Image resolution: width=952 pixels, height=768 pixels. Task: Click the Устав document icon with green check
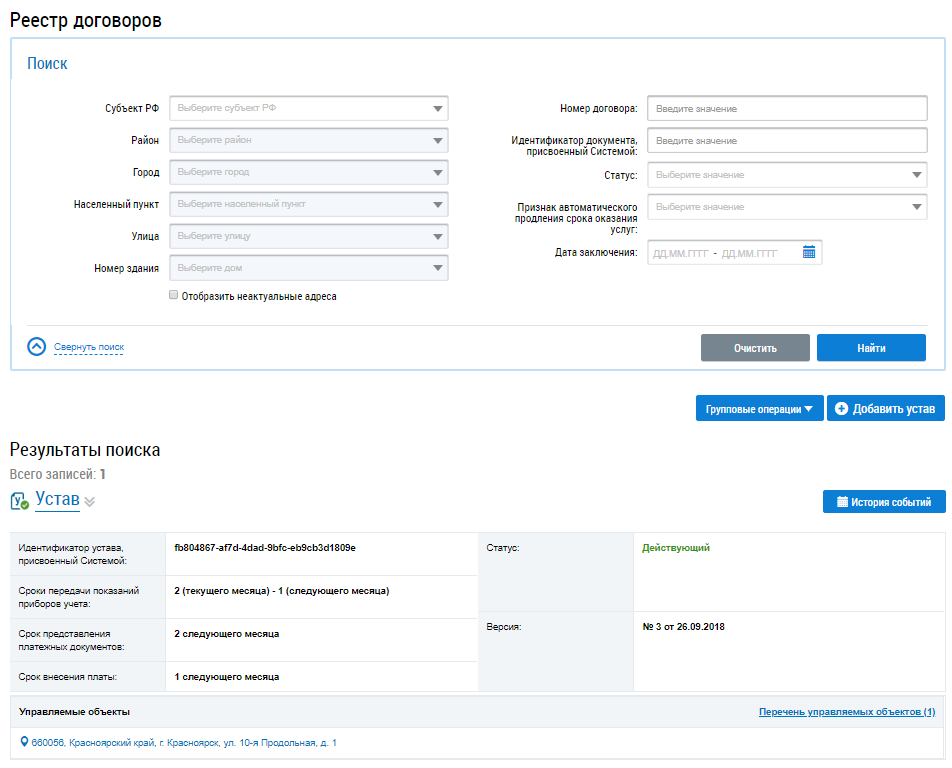coord(19,501)
